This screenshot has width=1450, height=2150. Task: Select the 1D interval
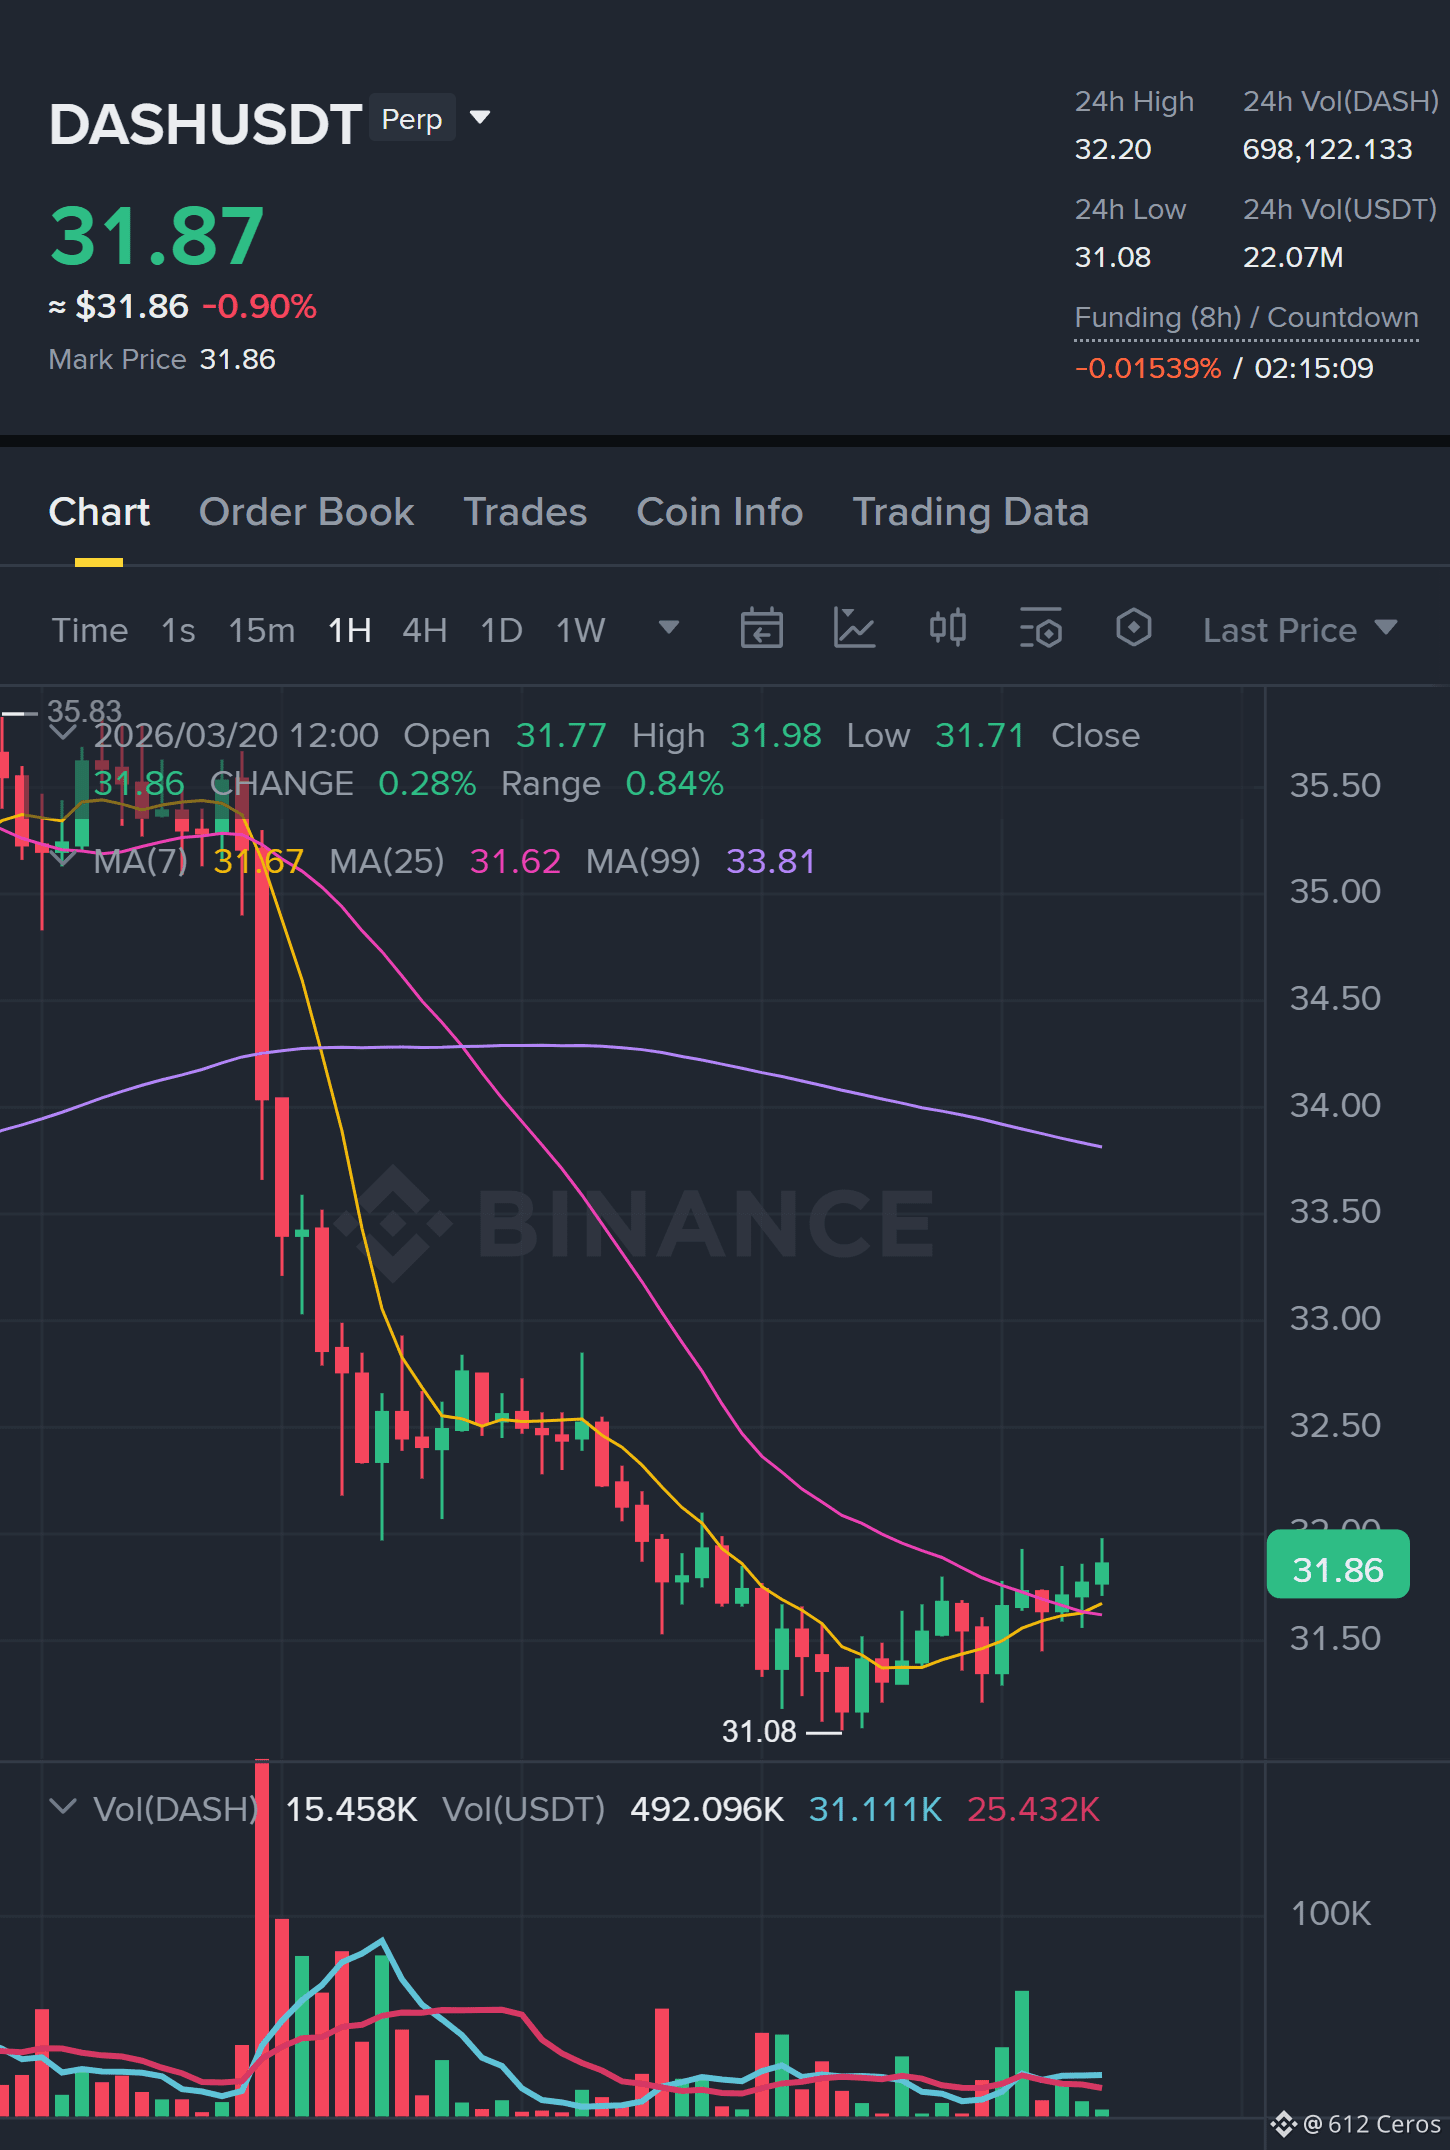pos(501,630)
